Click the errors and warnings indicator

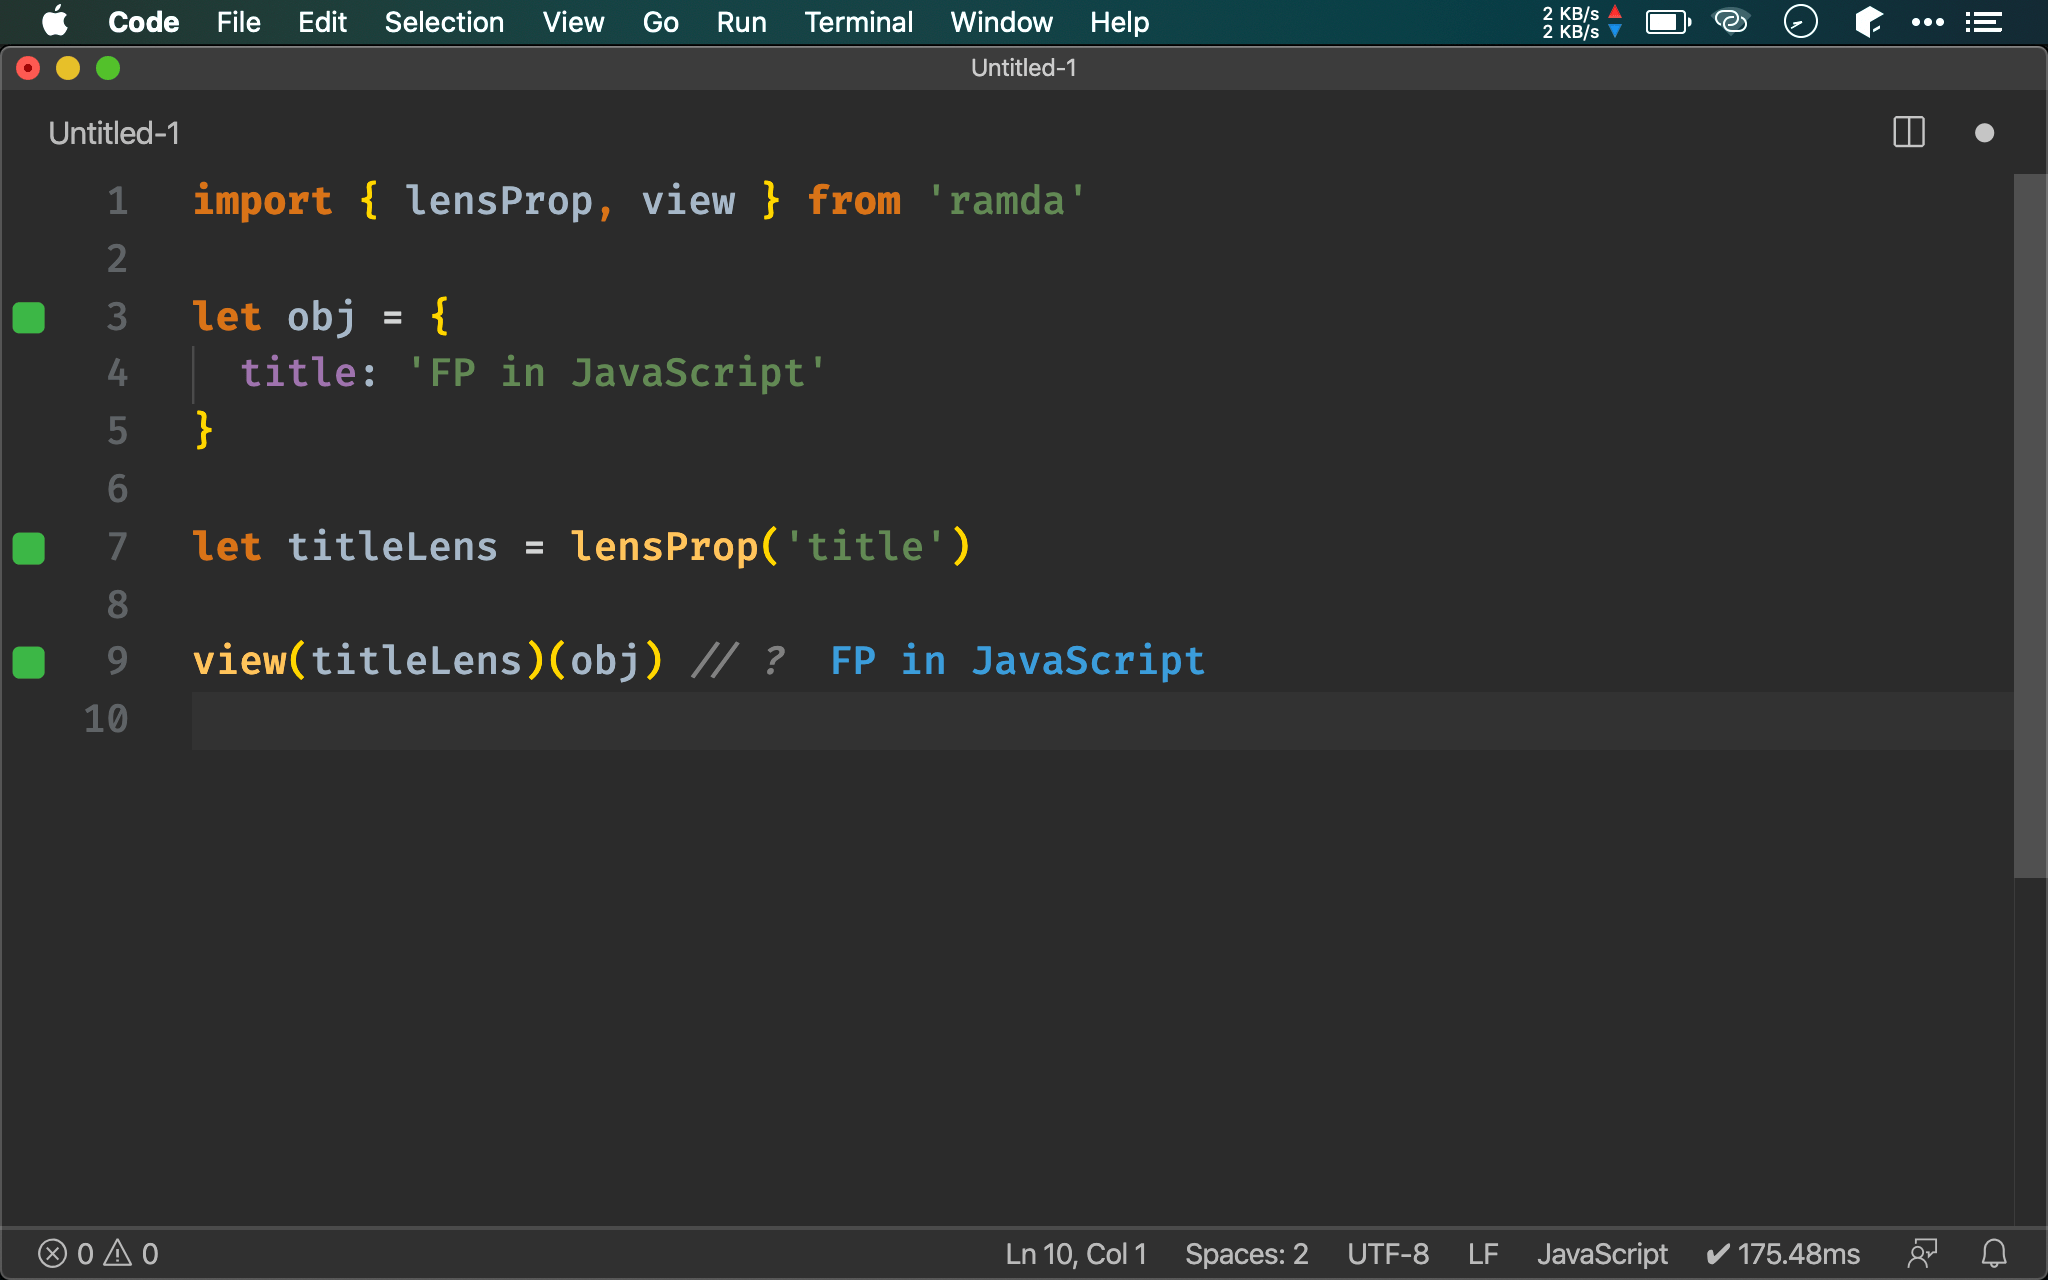[98, 1253]
